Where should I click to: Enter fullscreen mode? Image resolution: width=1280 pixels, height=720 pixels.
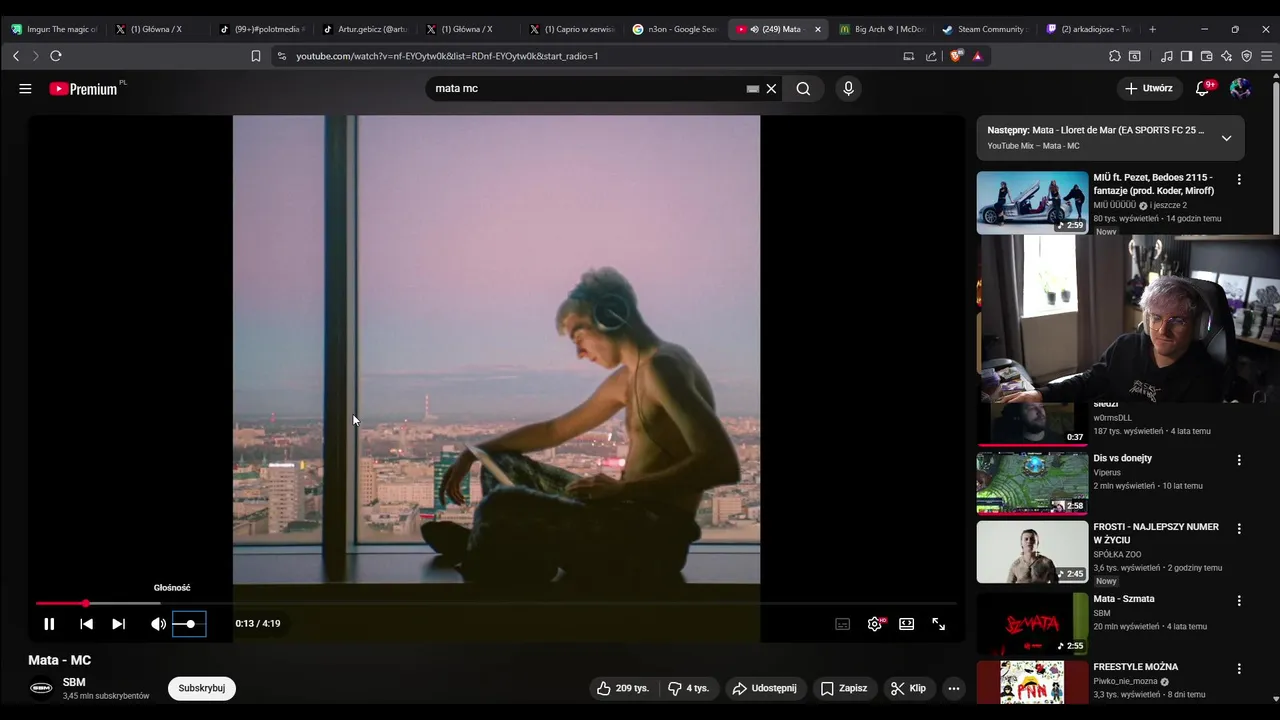tap(938, 624)
